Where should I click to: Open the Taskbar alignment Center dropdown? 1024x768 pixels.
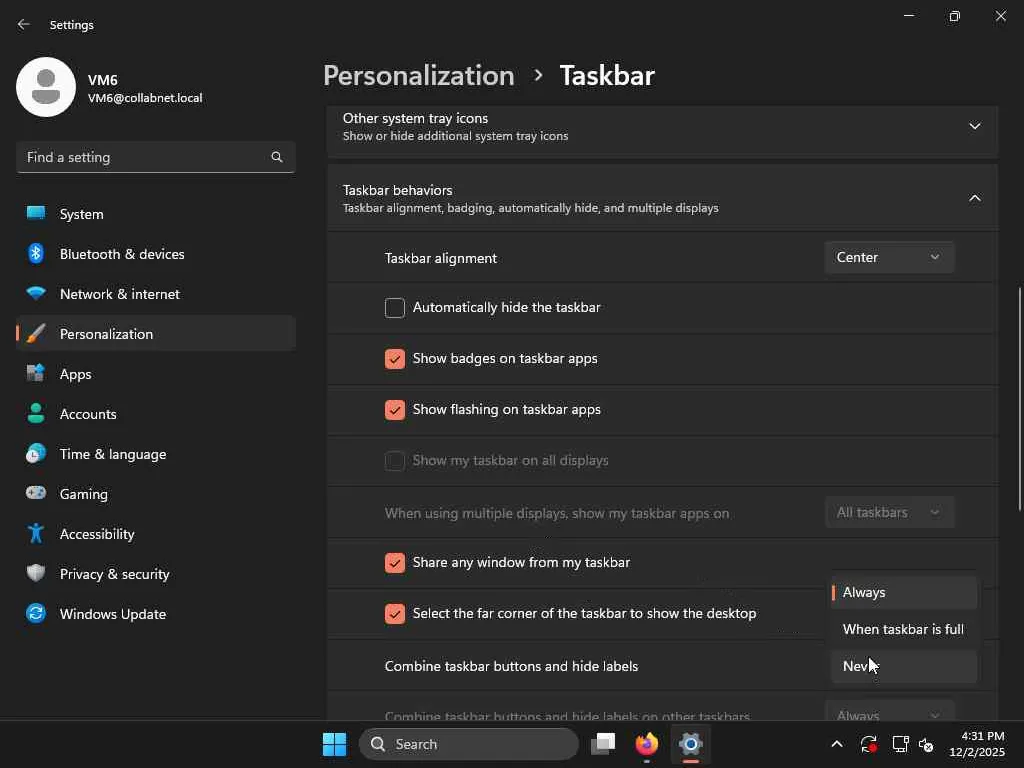889,258
